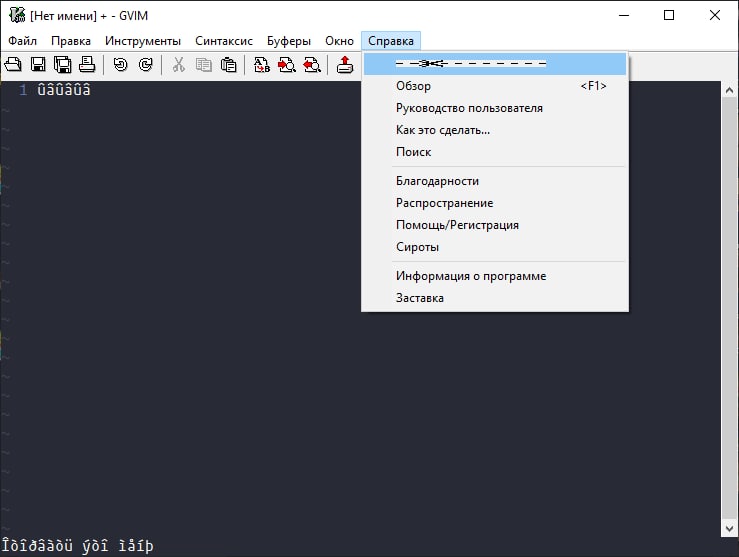Screen dimensions: 739x557
Task: Choose Распространение menu entry
Action: 495,203
